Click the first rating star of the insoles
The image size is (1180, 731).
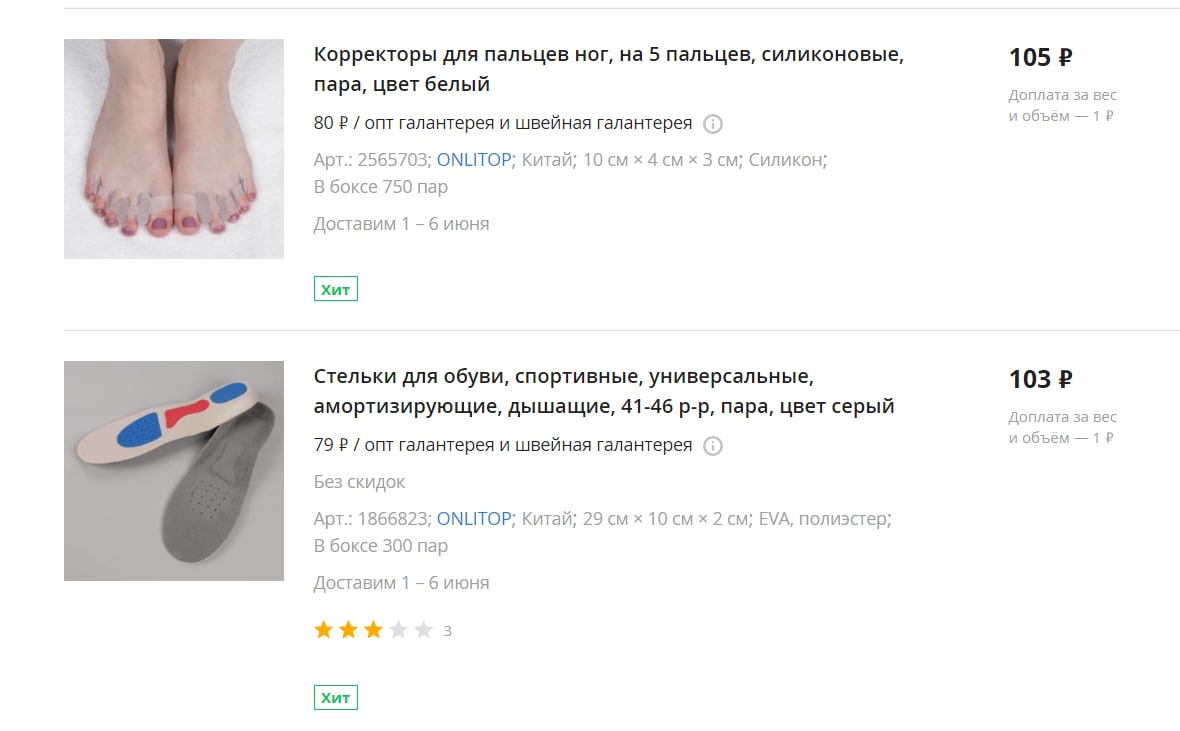(324, 629)
